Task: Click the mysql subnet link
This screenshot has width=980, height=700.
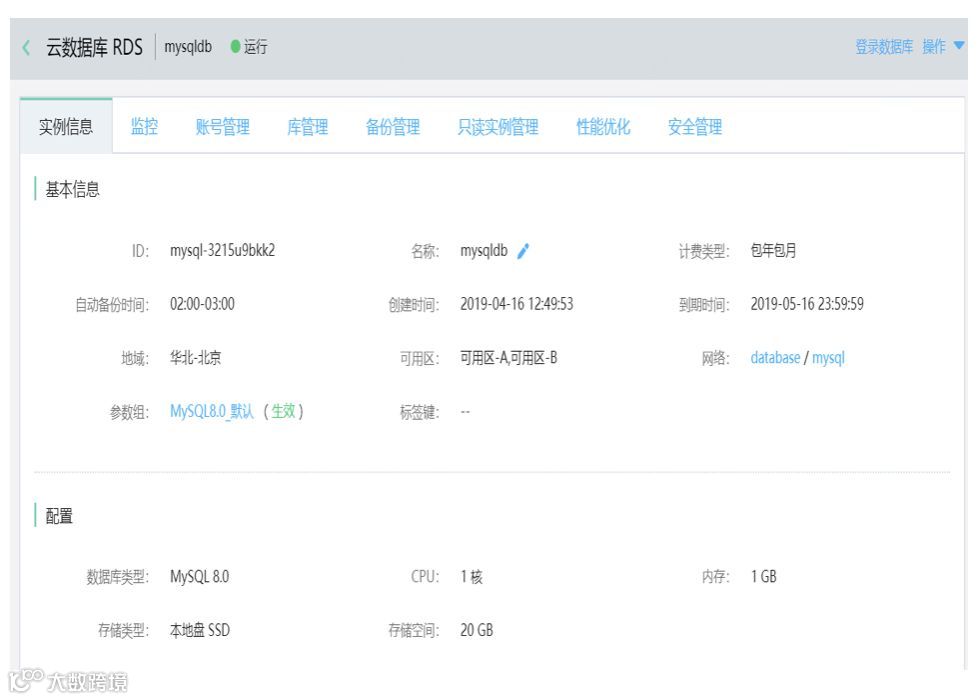Action: (828, 358)
